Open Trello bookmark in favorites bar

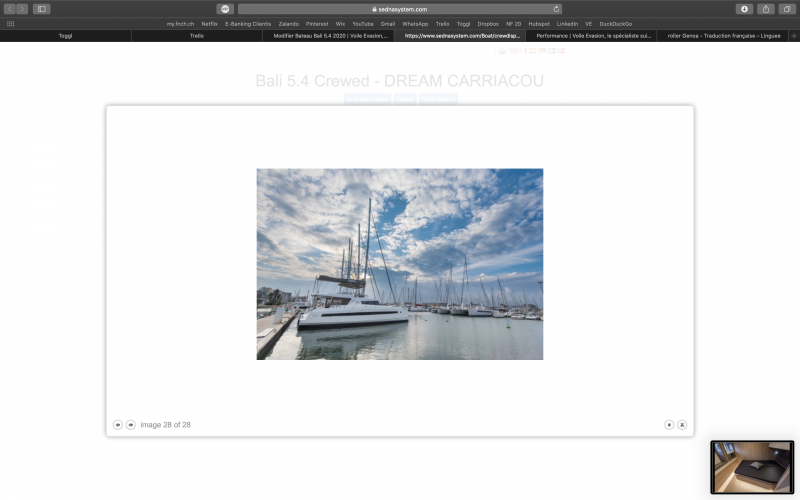click(442, 23)
